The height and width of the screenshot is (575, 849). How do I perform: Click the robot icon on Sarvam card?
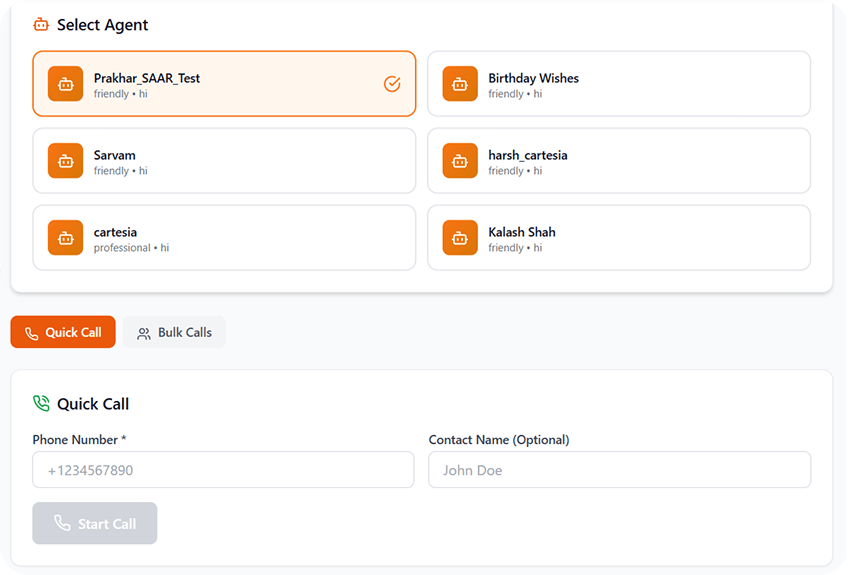click(x=66, y=161)
